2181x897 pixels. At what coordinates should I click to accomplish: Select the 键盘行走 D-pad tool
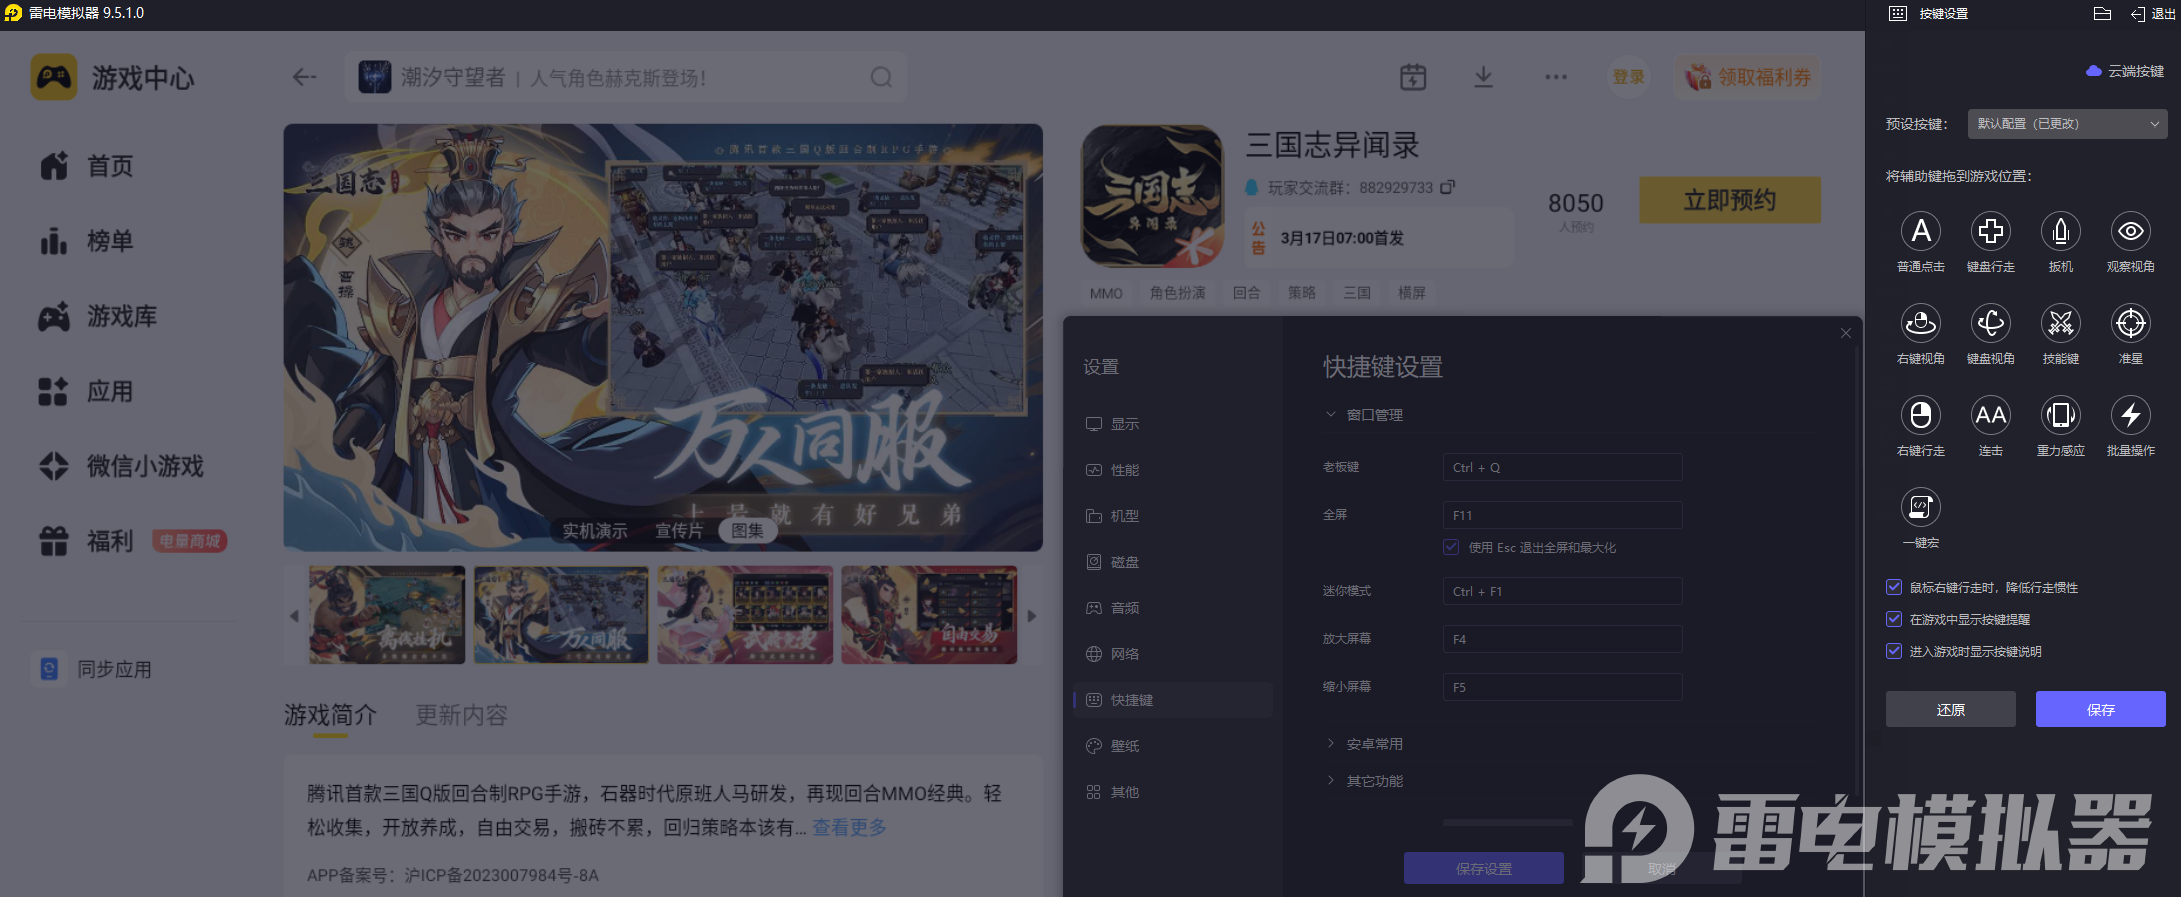1991,232
